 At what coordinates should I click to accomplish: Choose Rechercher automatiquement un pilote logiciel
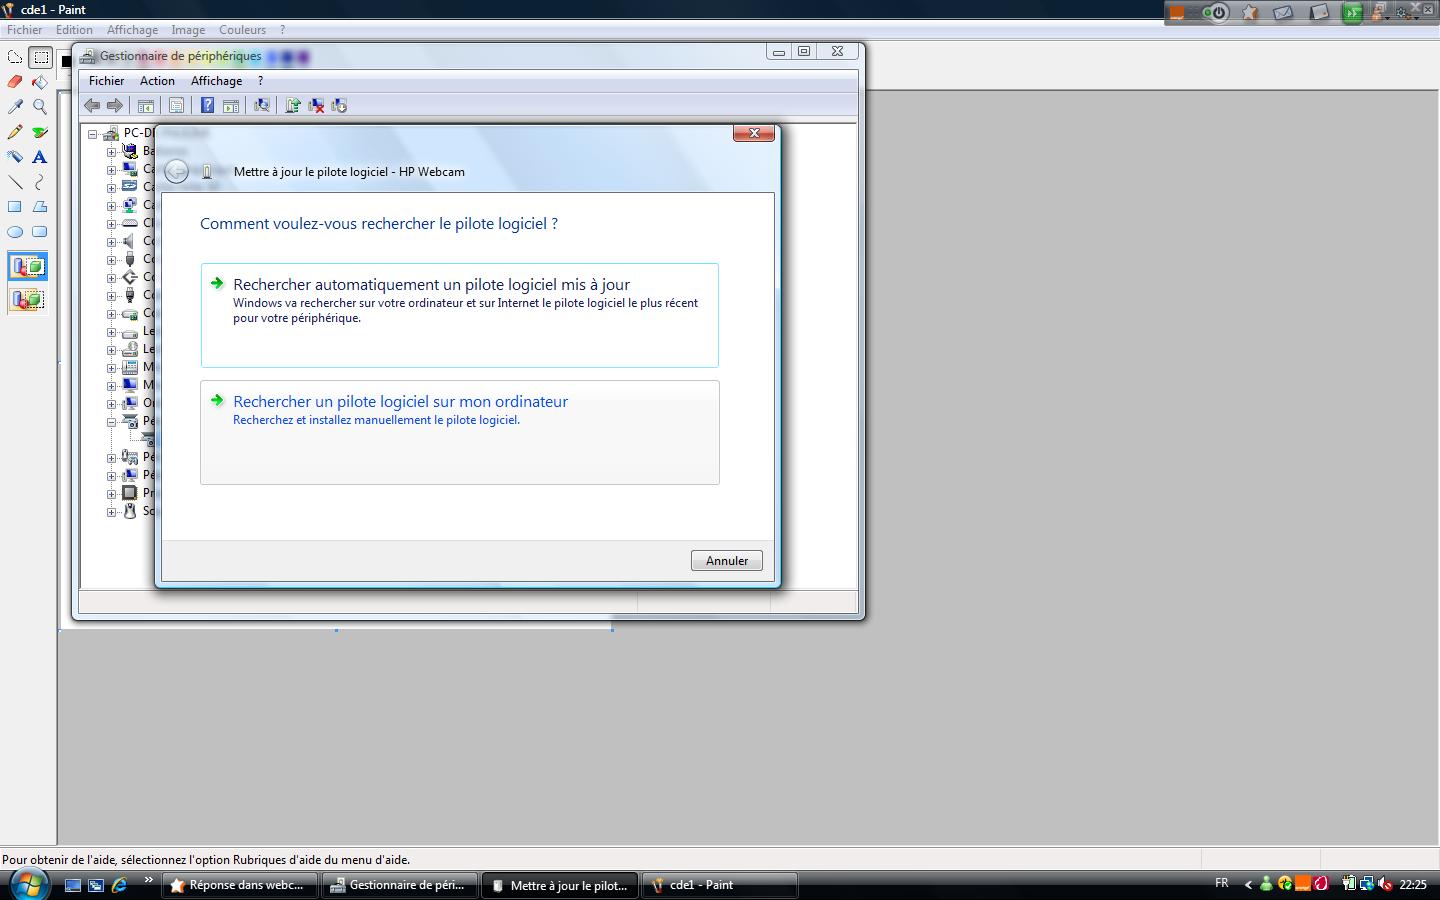(431, 285)
